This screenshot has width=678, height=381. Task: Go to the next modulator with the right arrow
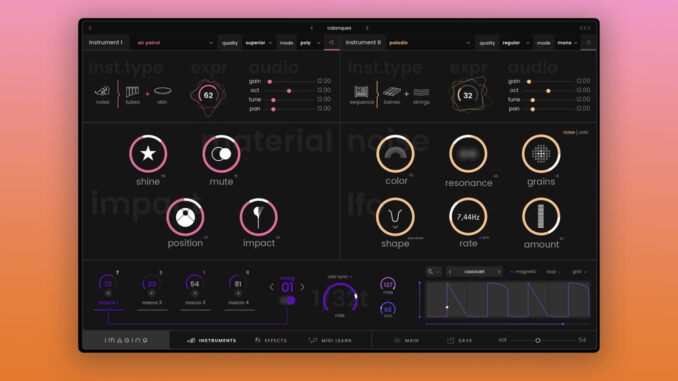pyautogui.click(x=302, y=287)
